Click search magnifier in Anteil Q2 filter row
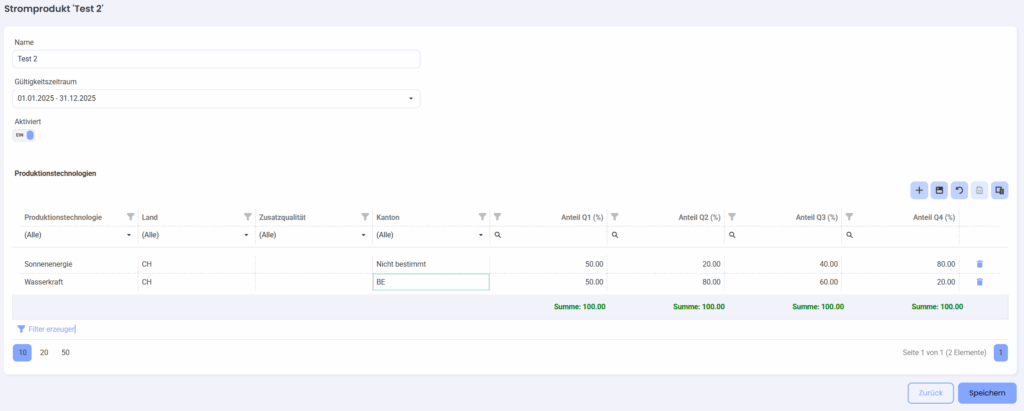The width and height of the screenshot is (1024, 411). pyautogui.click(x=615, y=235)
